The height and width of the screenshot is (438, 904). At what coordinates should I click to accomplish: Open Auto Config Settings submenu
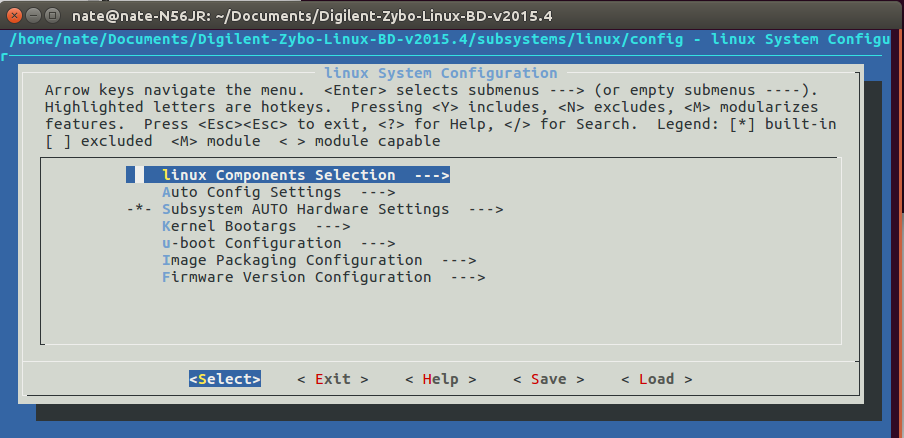click(x=278, y=192)
